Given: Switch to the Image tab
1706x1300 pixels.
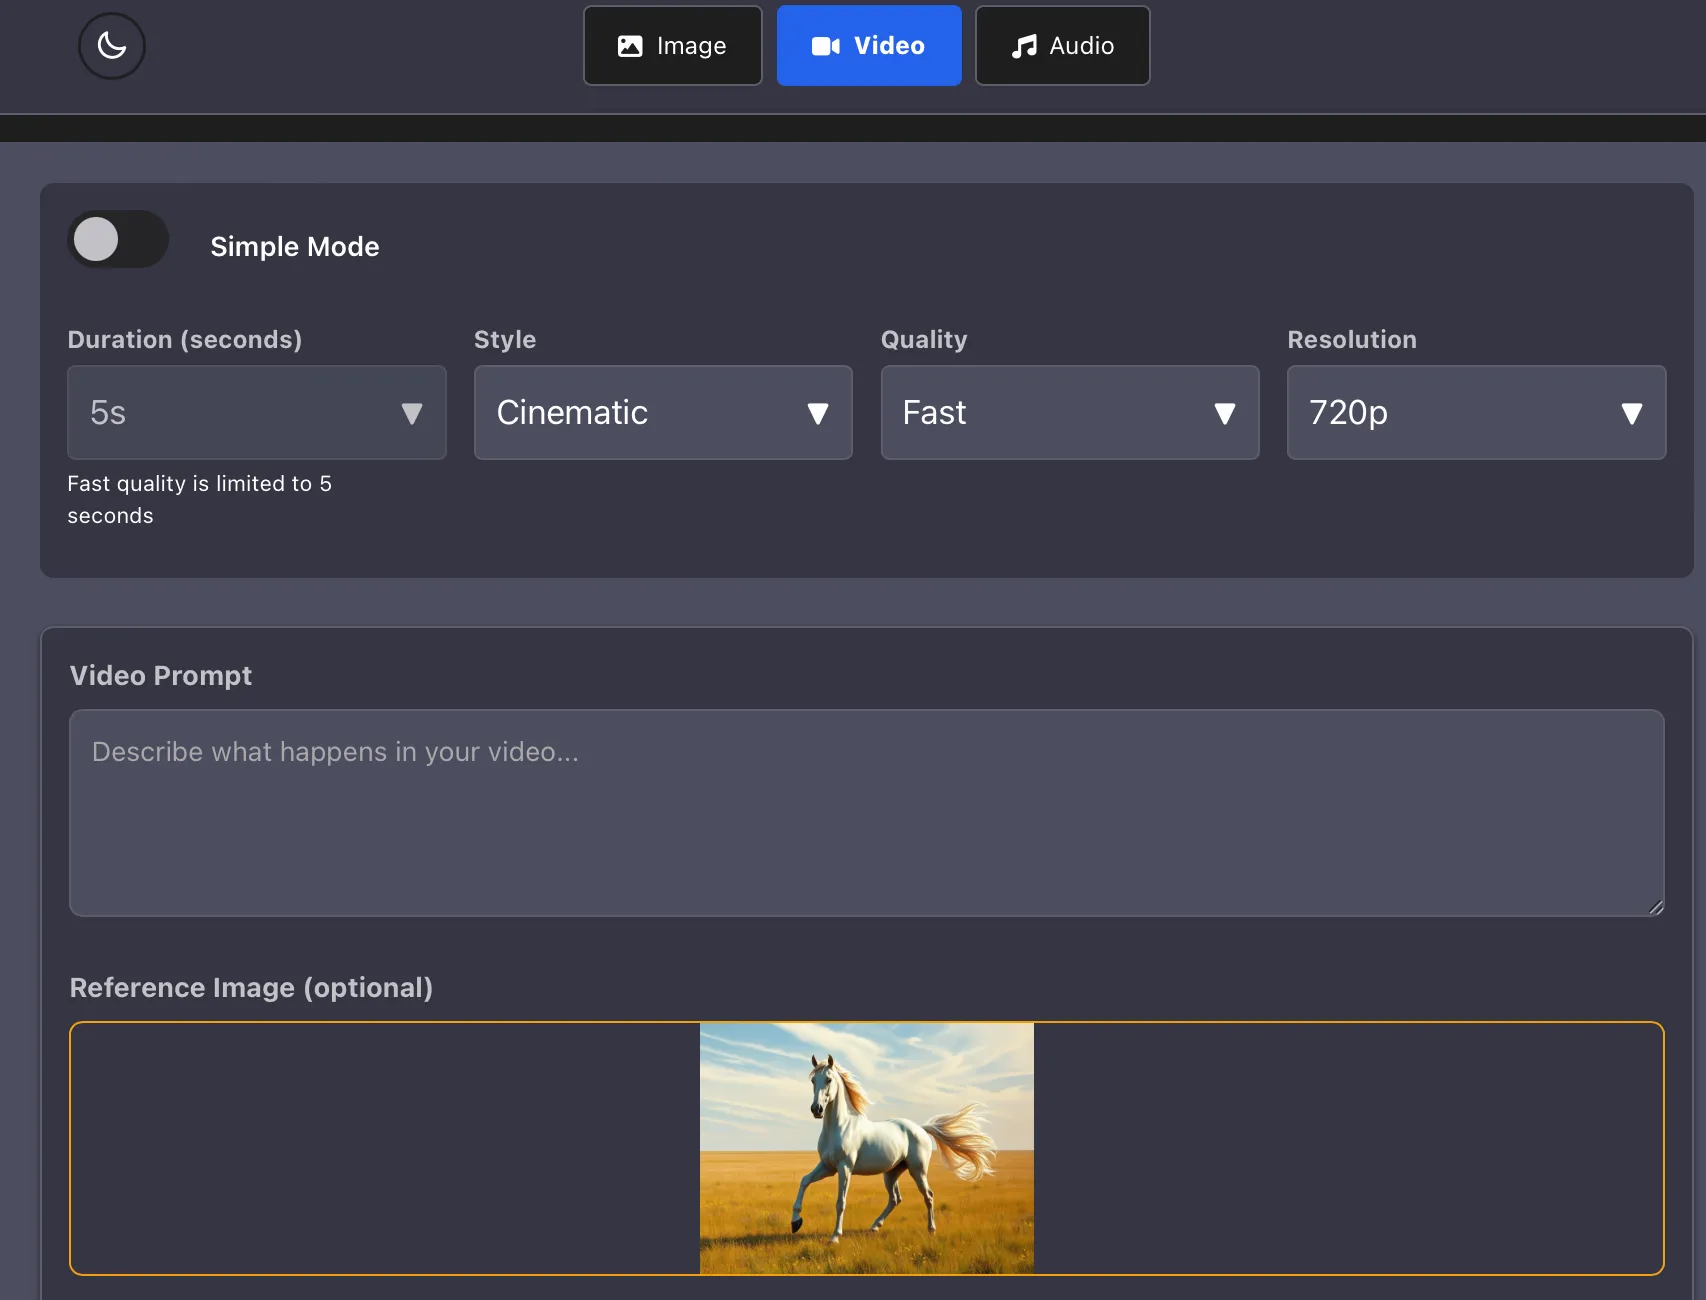Looking at the screenshot, I should (x=672, y=46).
